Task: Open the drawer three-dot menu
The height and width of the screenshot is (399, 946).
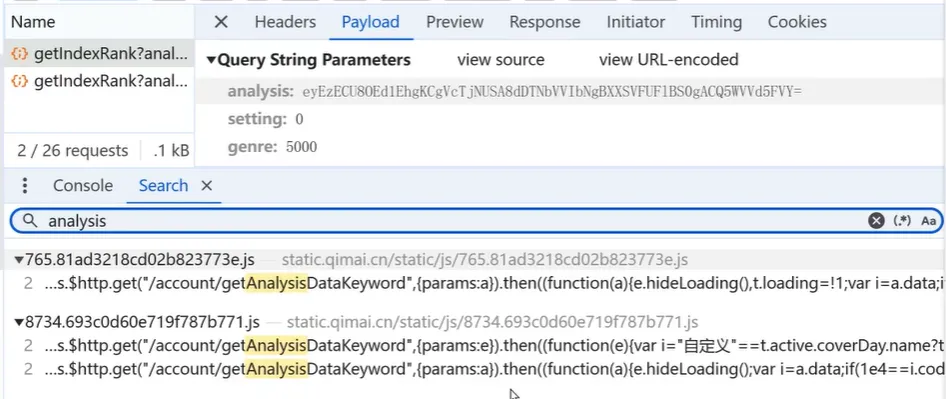Action: 25,185
